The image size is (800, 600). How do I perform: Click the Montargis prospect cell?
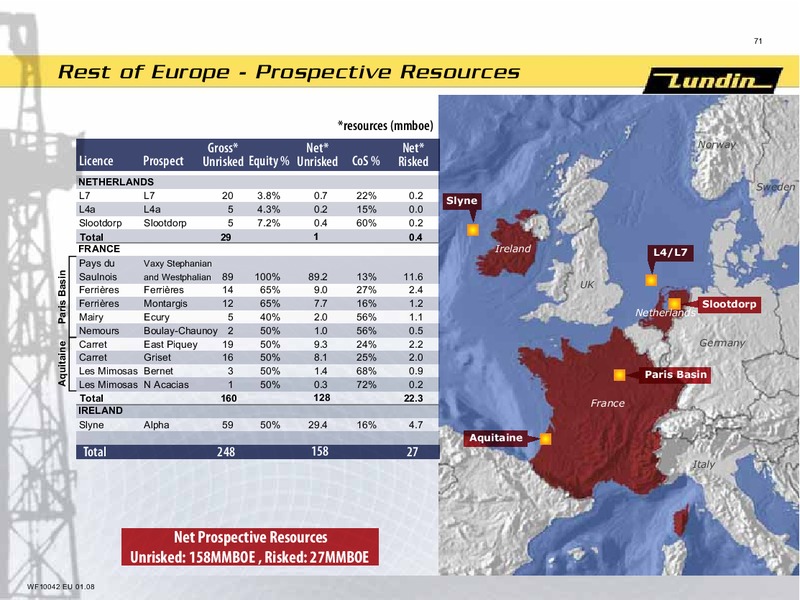pos(165,304)
